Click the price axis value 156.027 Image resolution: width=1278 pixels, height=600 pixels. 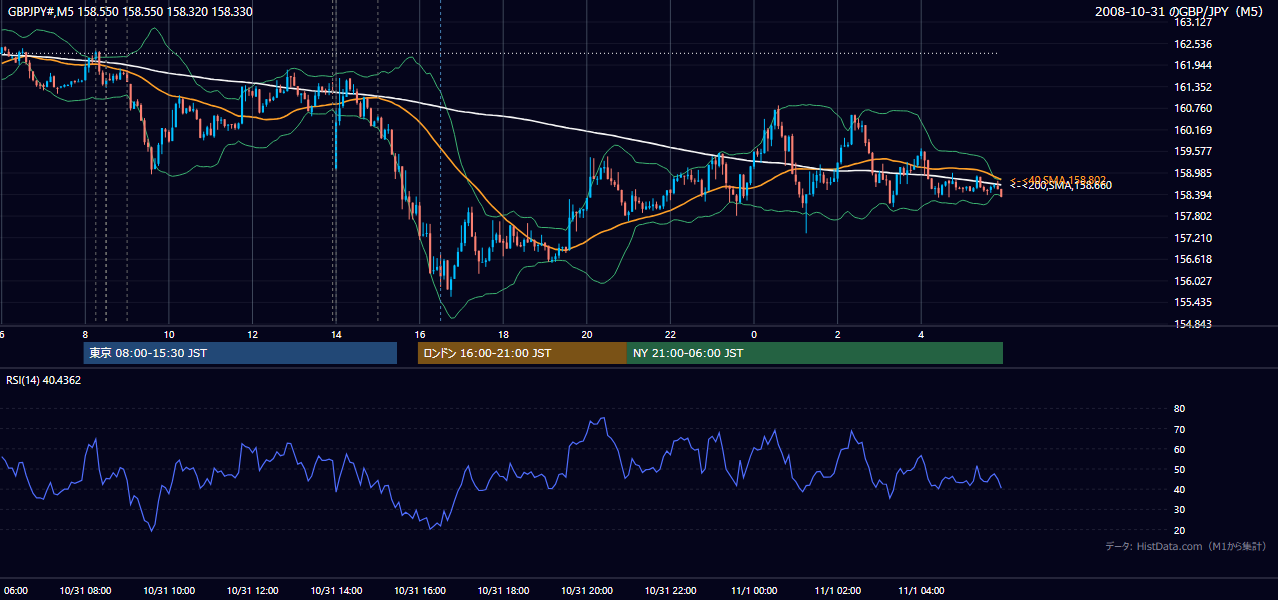[1192, 281]
